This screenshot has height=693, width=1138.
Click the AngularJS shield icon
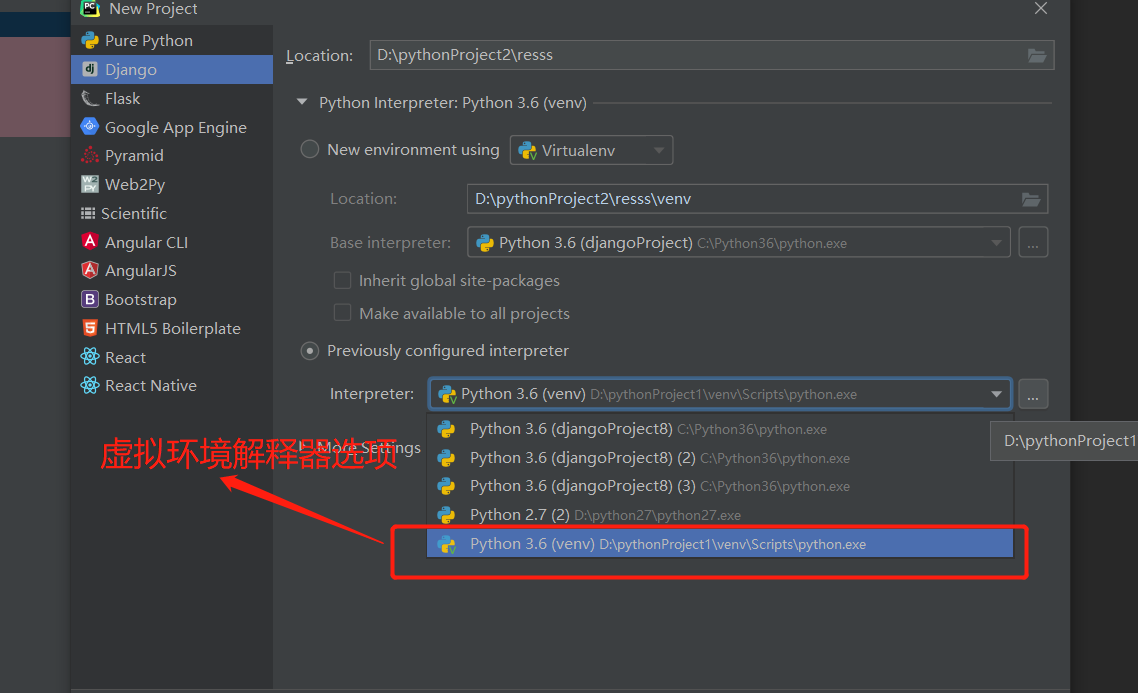(89, 270)
